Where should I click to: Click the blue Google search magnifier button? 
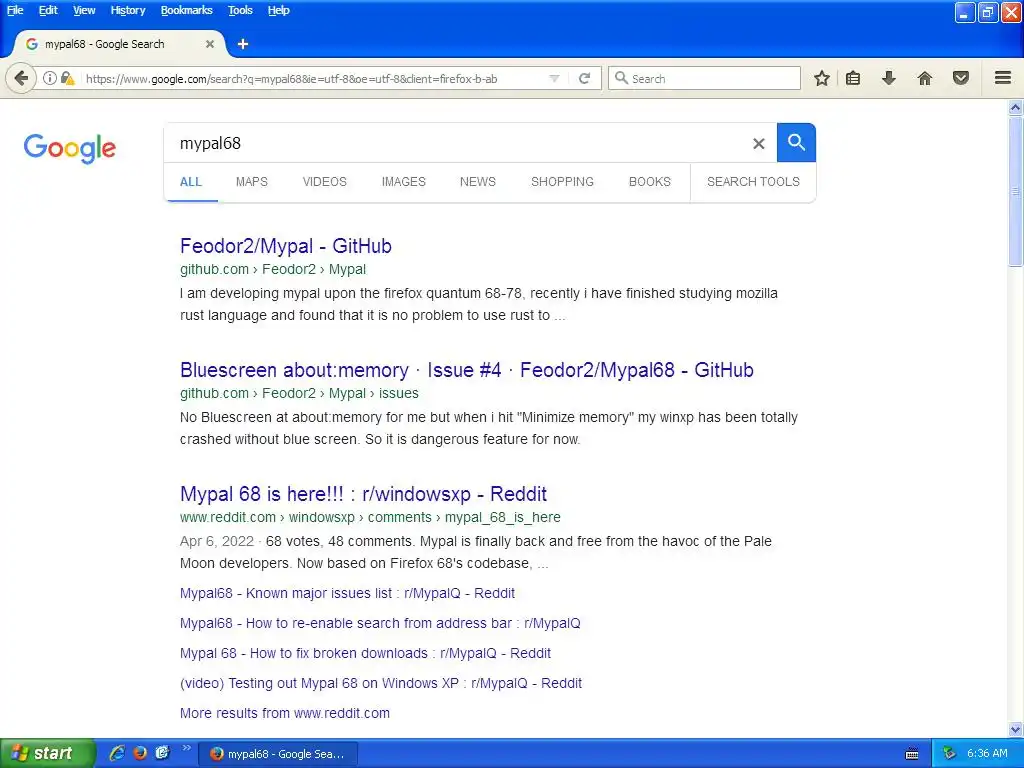click(x=796, y=142)
